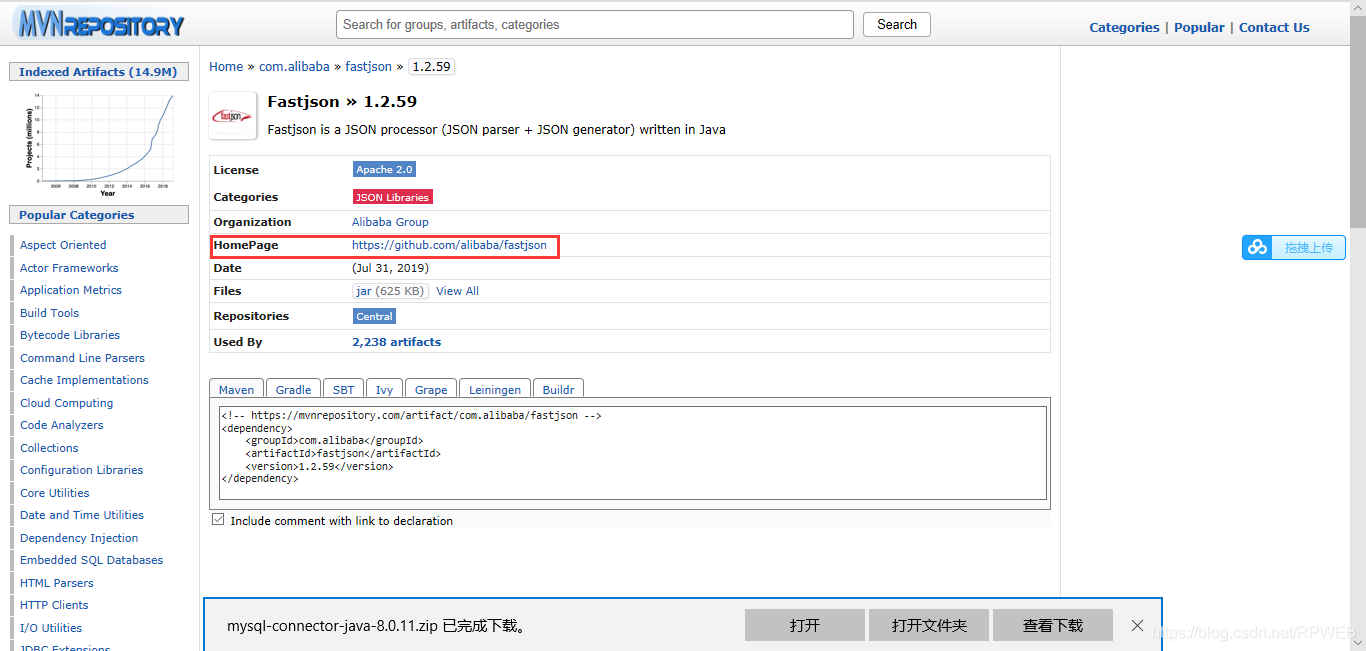Open the GitHub fastjson homepage link
This screenshot has width=1366, height=651.
(x=449, y=245)
